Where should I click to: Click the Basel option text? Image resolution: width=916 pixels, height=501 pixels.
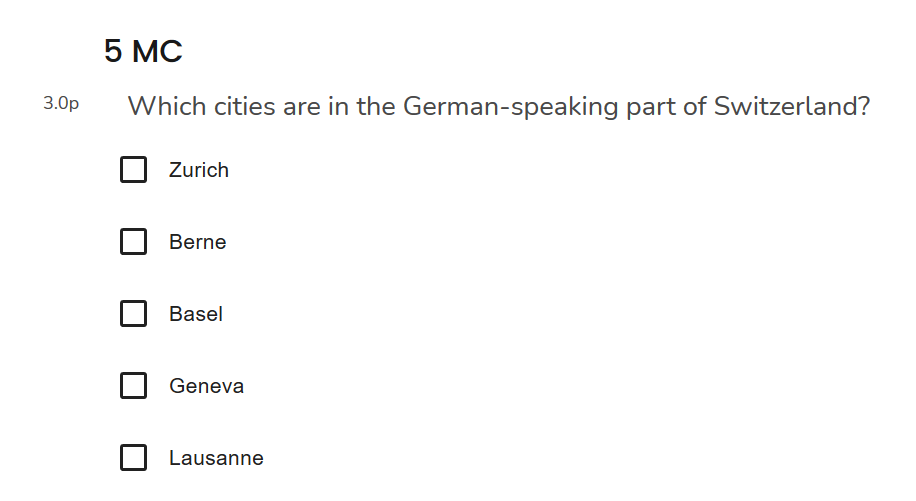pyautogui.click(x=196, y=314)
